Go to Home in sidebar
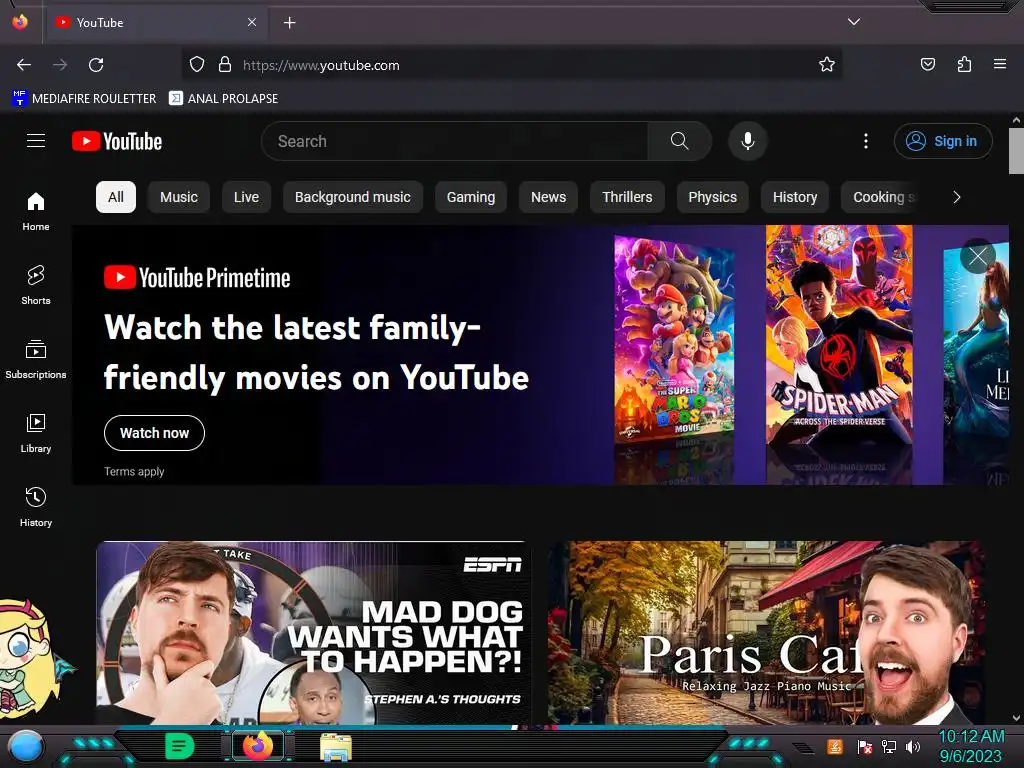 [36, 211]
